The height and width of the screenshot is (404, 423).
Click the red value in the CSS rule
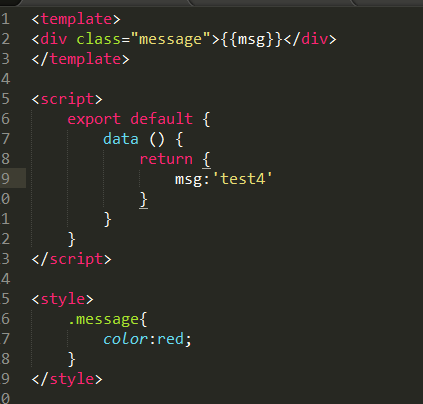click(170, 339)
